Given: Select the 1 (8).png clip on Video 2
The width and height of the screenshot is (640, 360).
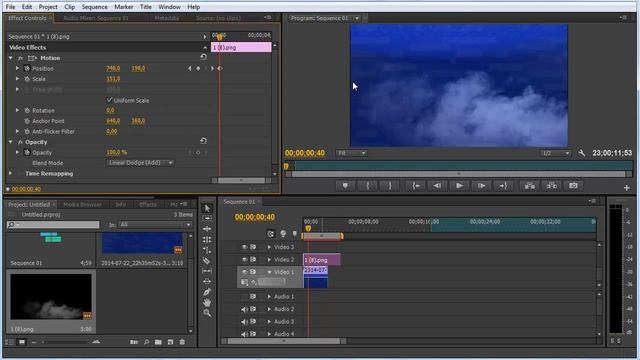Looking at the screenshot, I should tap(322, 260).
